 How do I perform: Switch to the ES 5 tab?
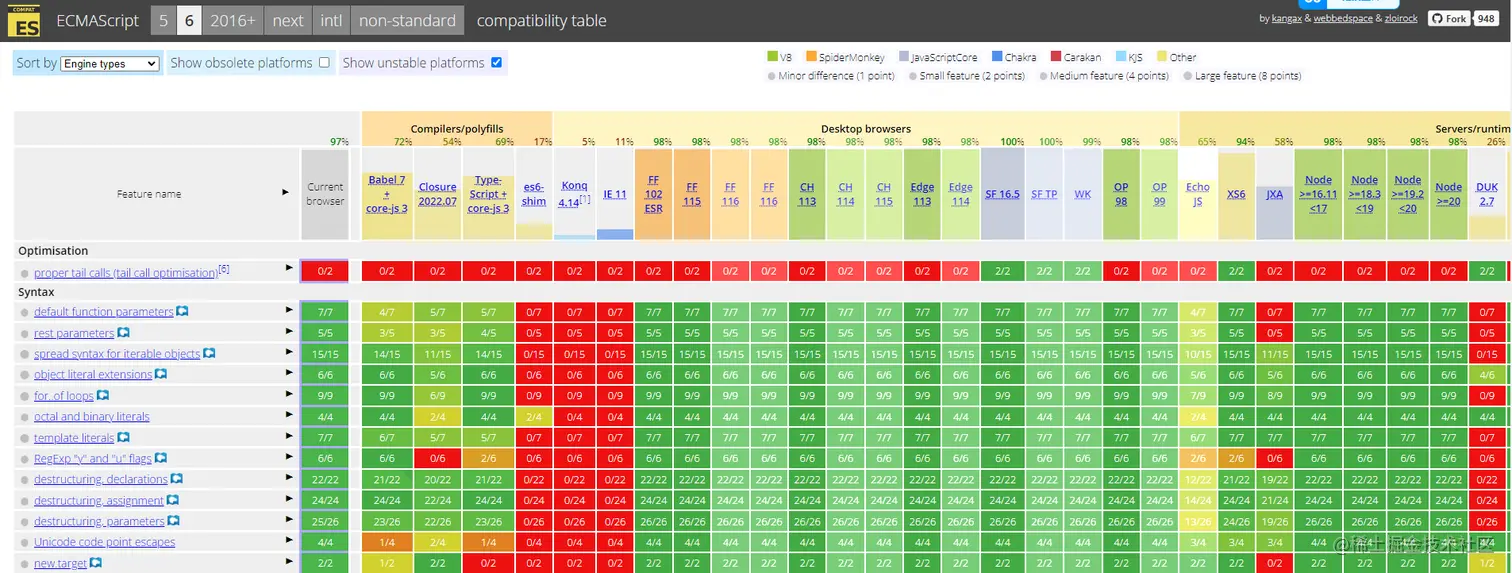(162, 20)
